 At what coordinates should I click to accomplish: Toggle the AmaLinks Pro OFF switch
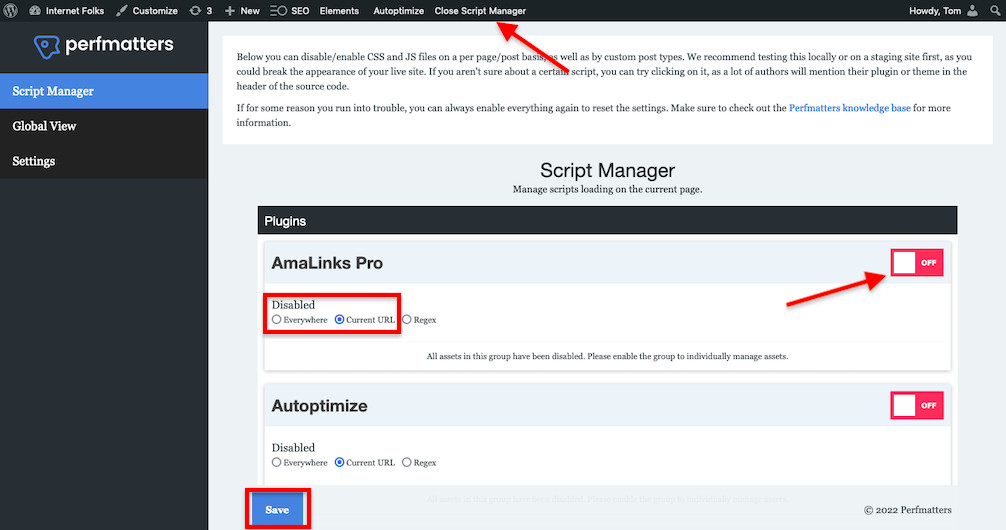[916, 263]
